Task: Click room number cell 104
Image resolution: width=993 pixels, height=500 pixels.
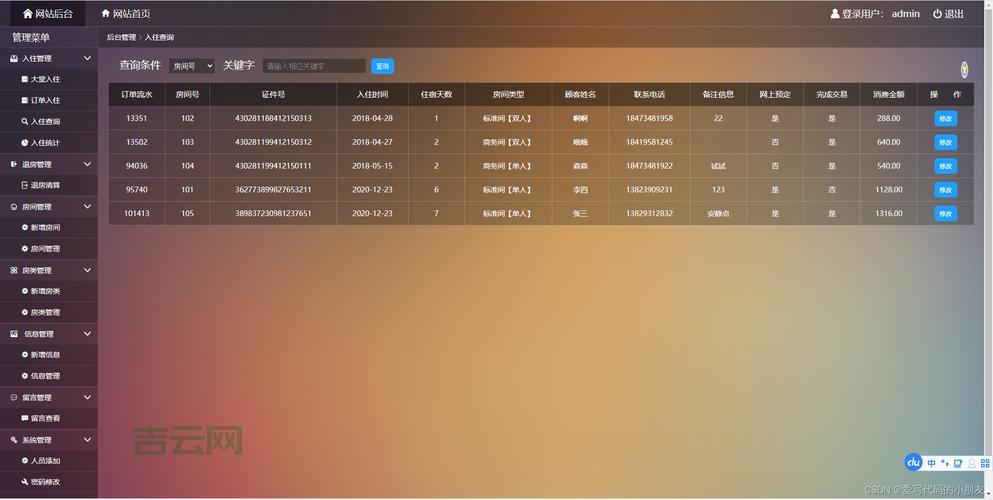Action: [187, 166]
